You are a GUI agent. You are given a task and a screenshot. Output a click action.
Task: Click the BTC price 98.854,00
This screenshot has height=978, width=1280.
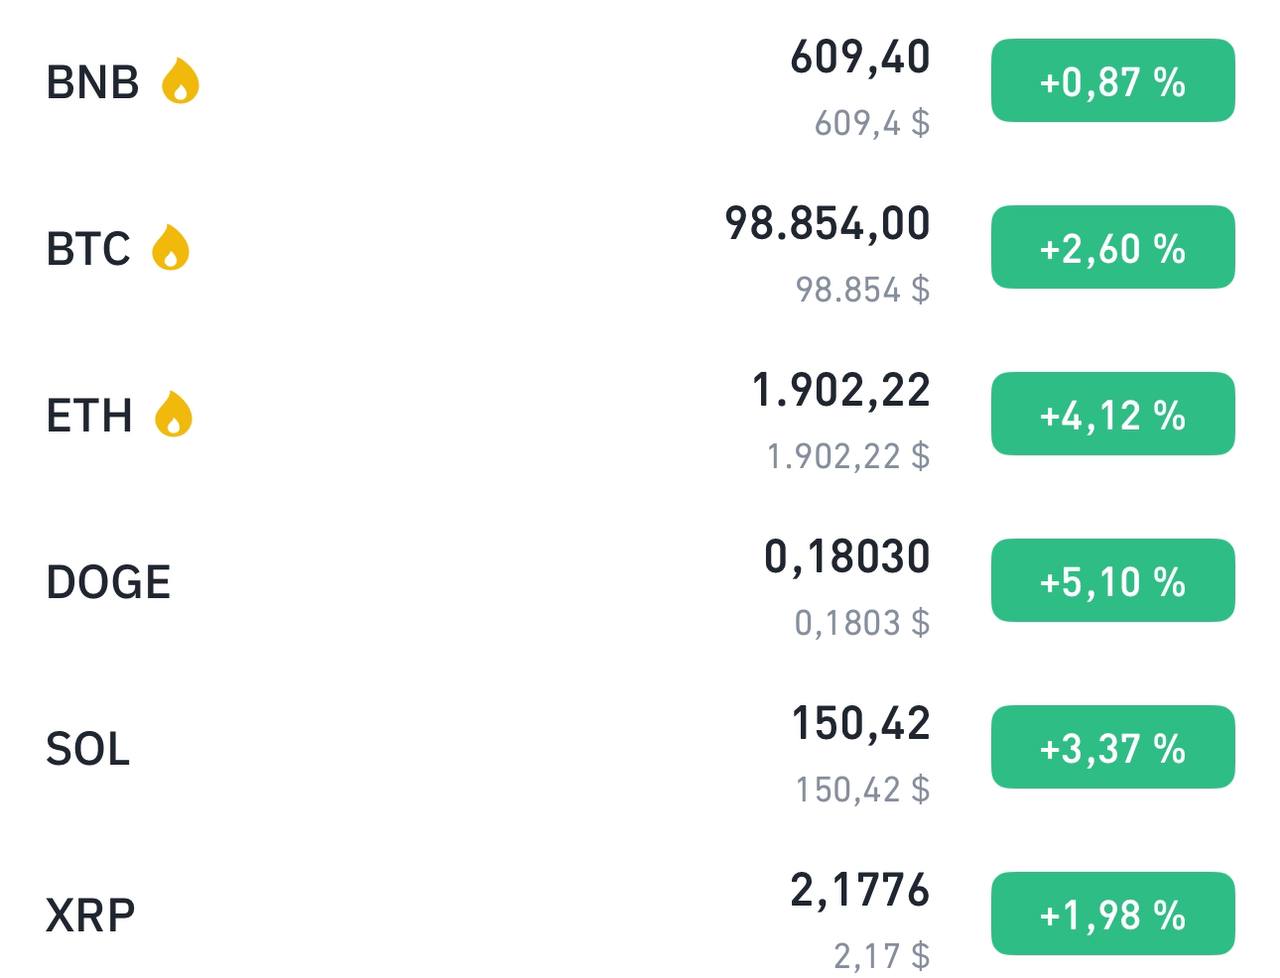coord(828,224)
